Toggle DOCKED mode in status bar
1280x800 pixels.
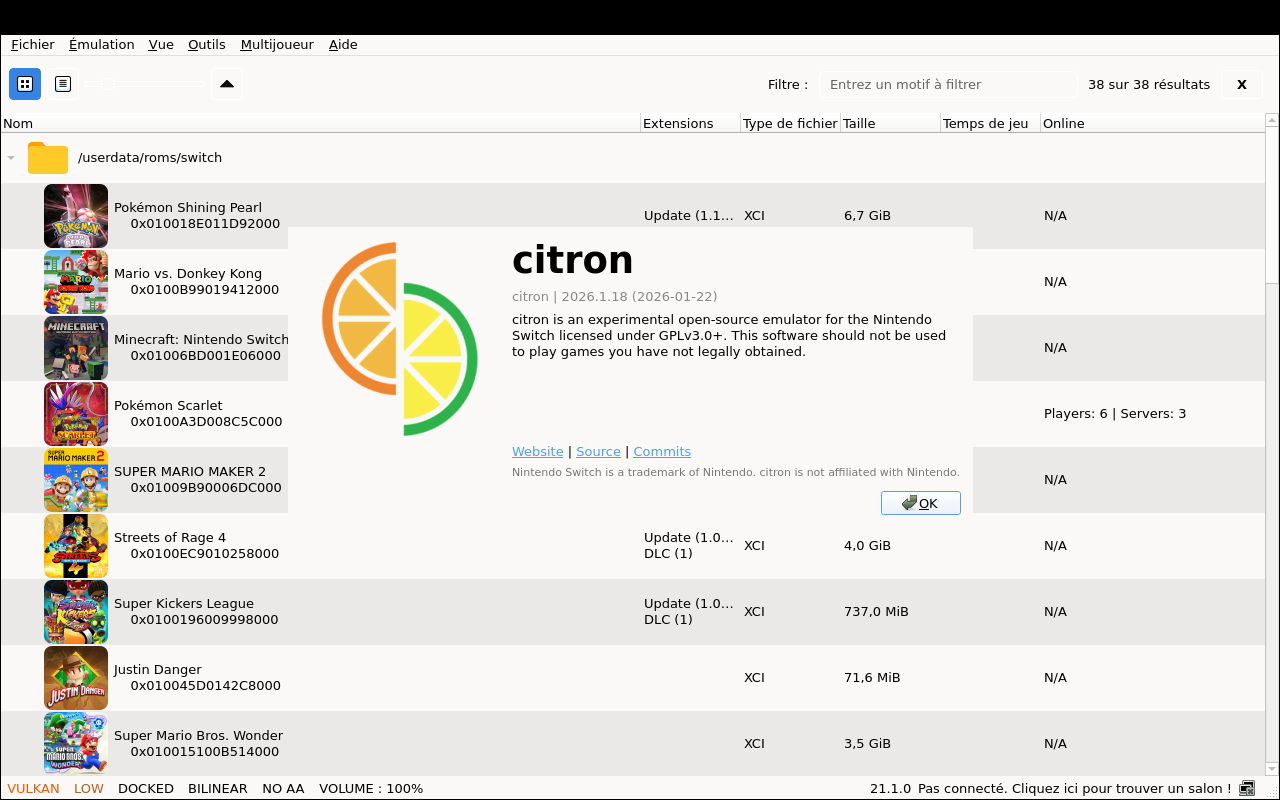(x=146, y=788)
